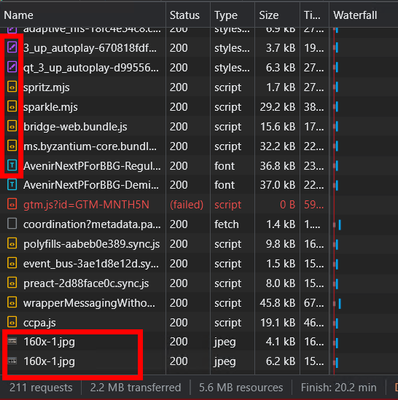This screenshot has height=400, width=398.
Task: Click the script icon beside wrapperMessagingWitho
Action: click(x=12, y=303)
